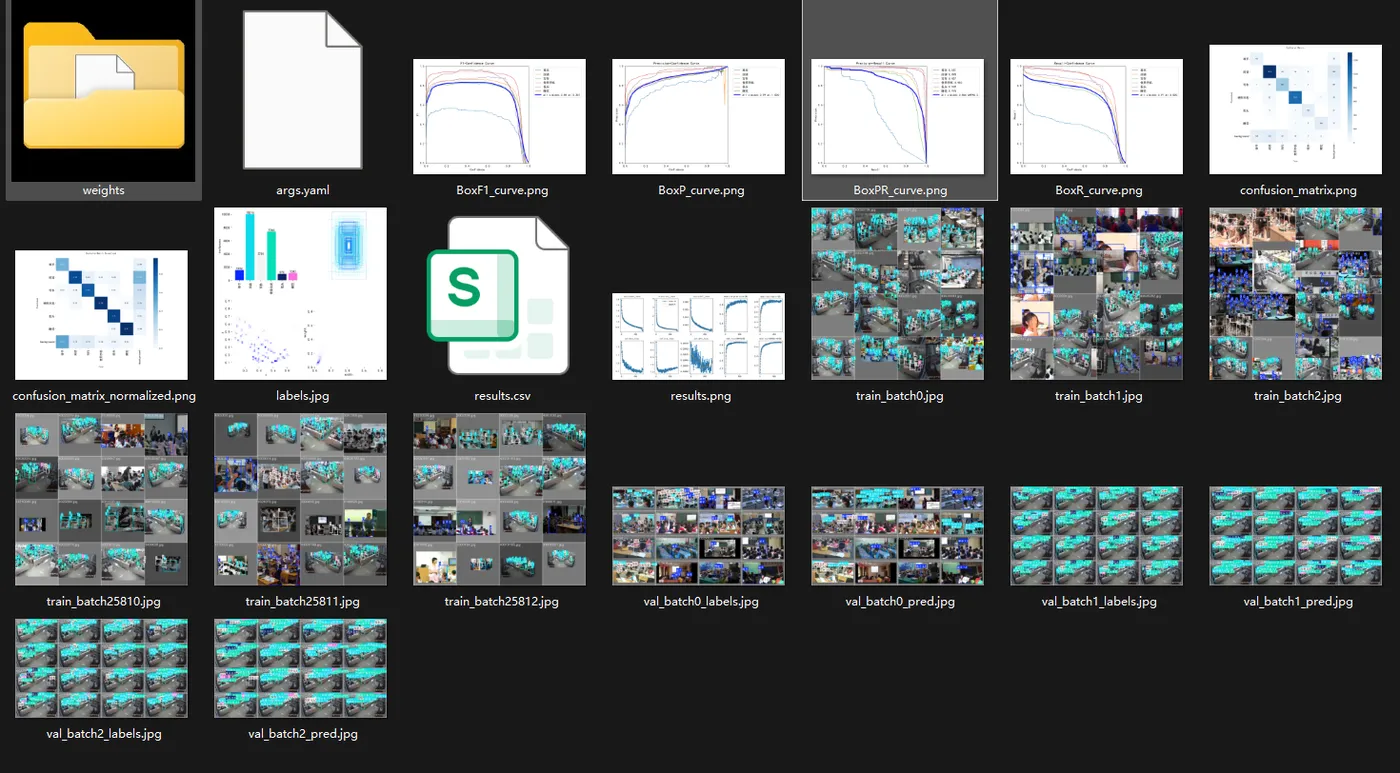
Task: Select the val_batch0_pred.jpg thumbnail
Action: [x=897, y=536]
